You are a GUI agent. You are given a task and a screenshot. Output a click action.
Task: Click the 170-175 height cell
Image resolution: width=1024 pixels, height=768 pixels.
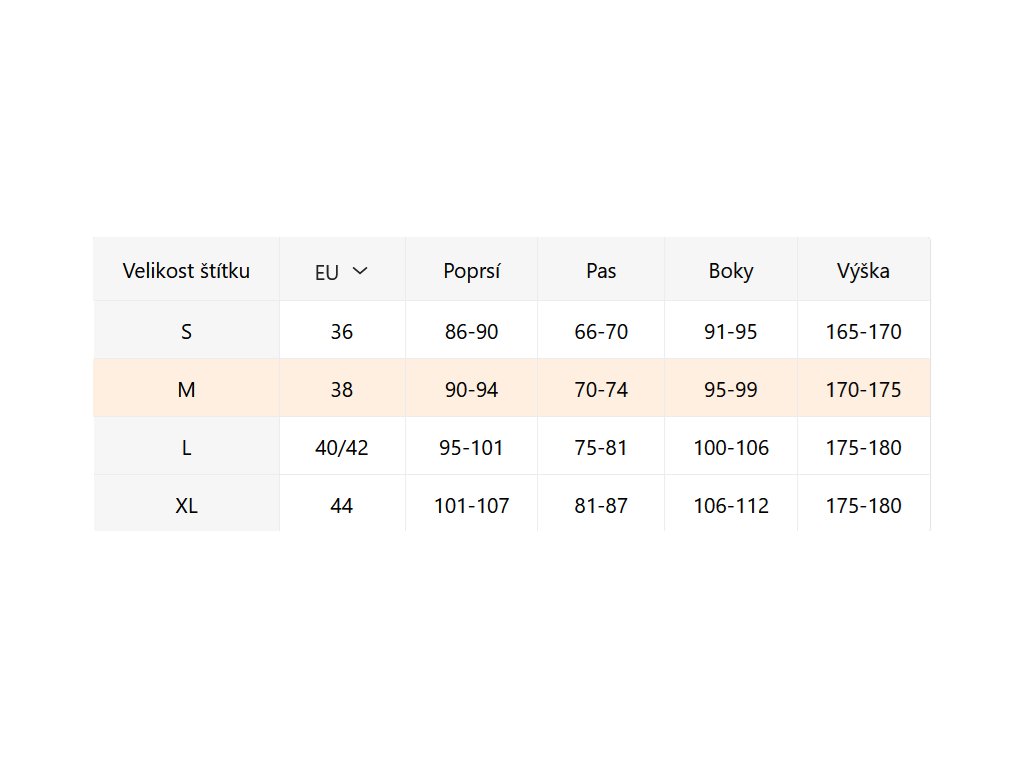click(x=863, y=390)
